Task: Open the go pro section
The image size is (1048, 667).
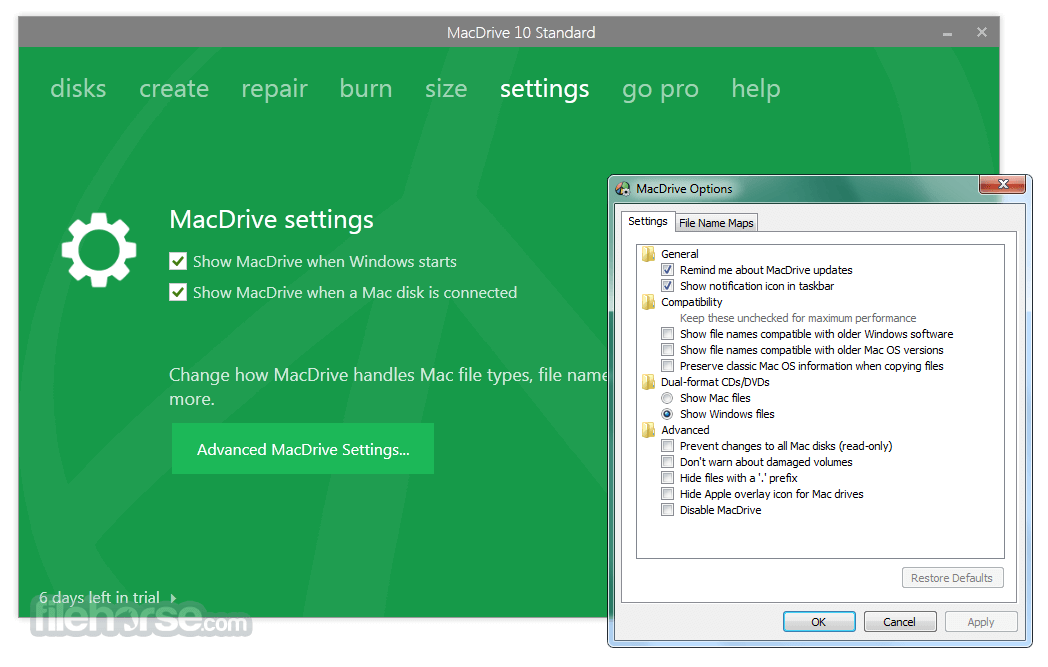Action: coord(660,90)
